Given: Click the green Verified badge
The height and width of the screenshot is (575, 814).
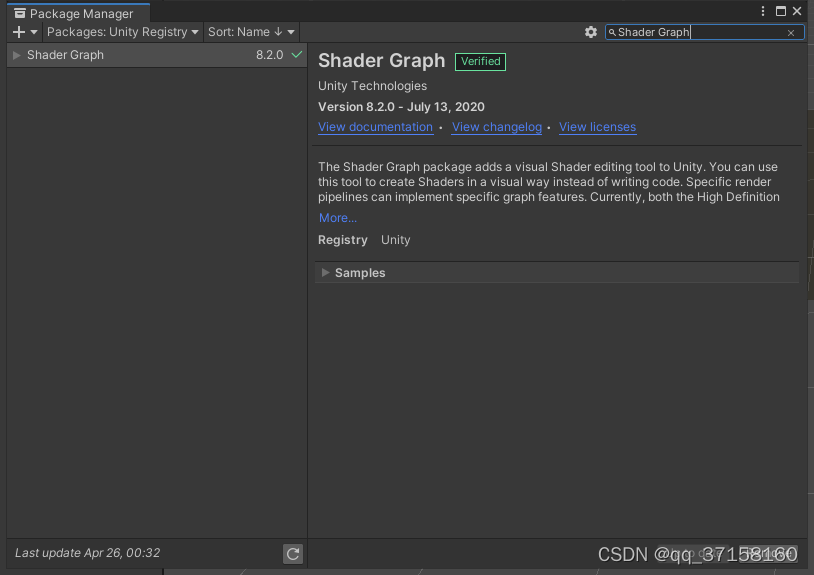Looking at the screenshot, I should [x=480, y=62].
